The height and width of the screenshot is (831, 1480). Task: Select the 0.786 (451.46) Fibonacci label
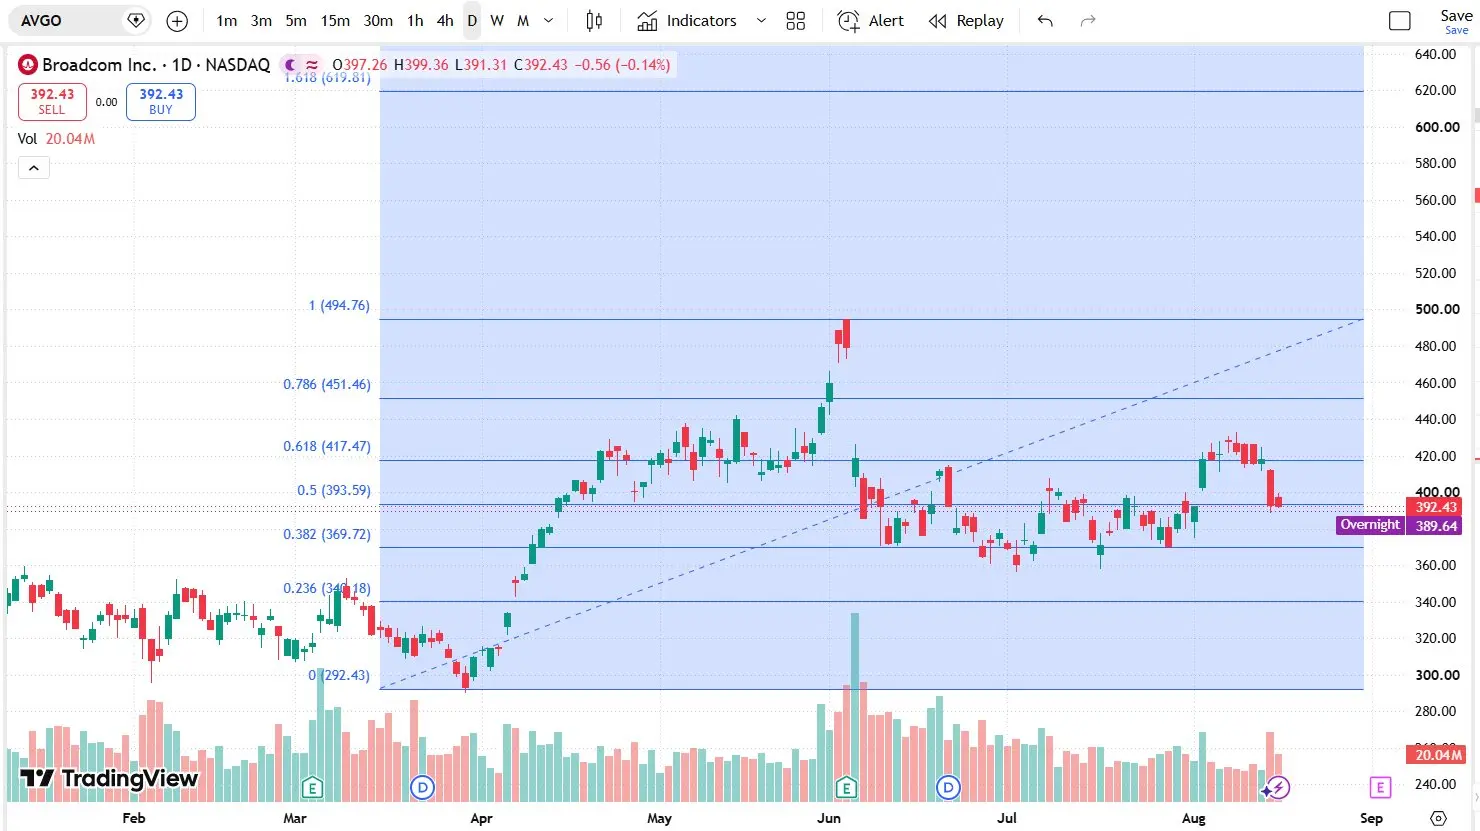327,384
